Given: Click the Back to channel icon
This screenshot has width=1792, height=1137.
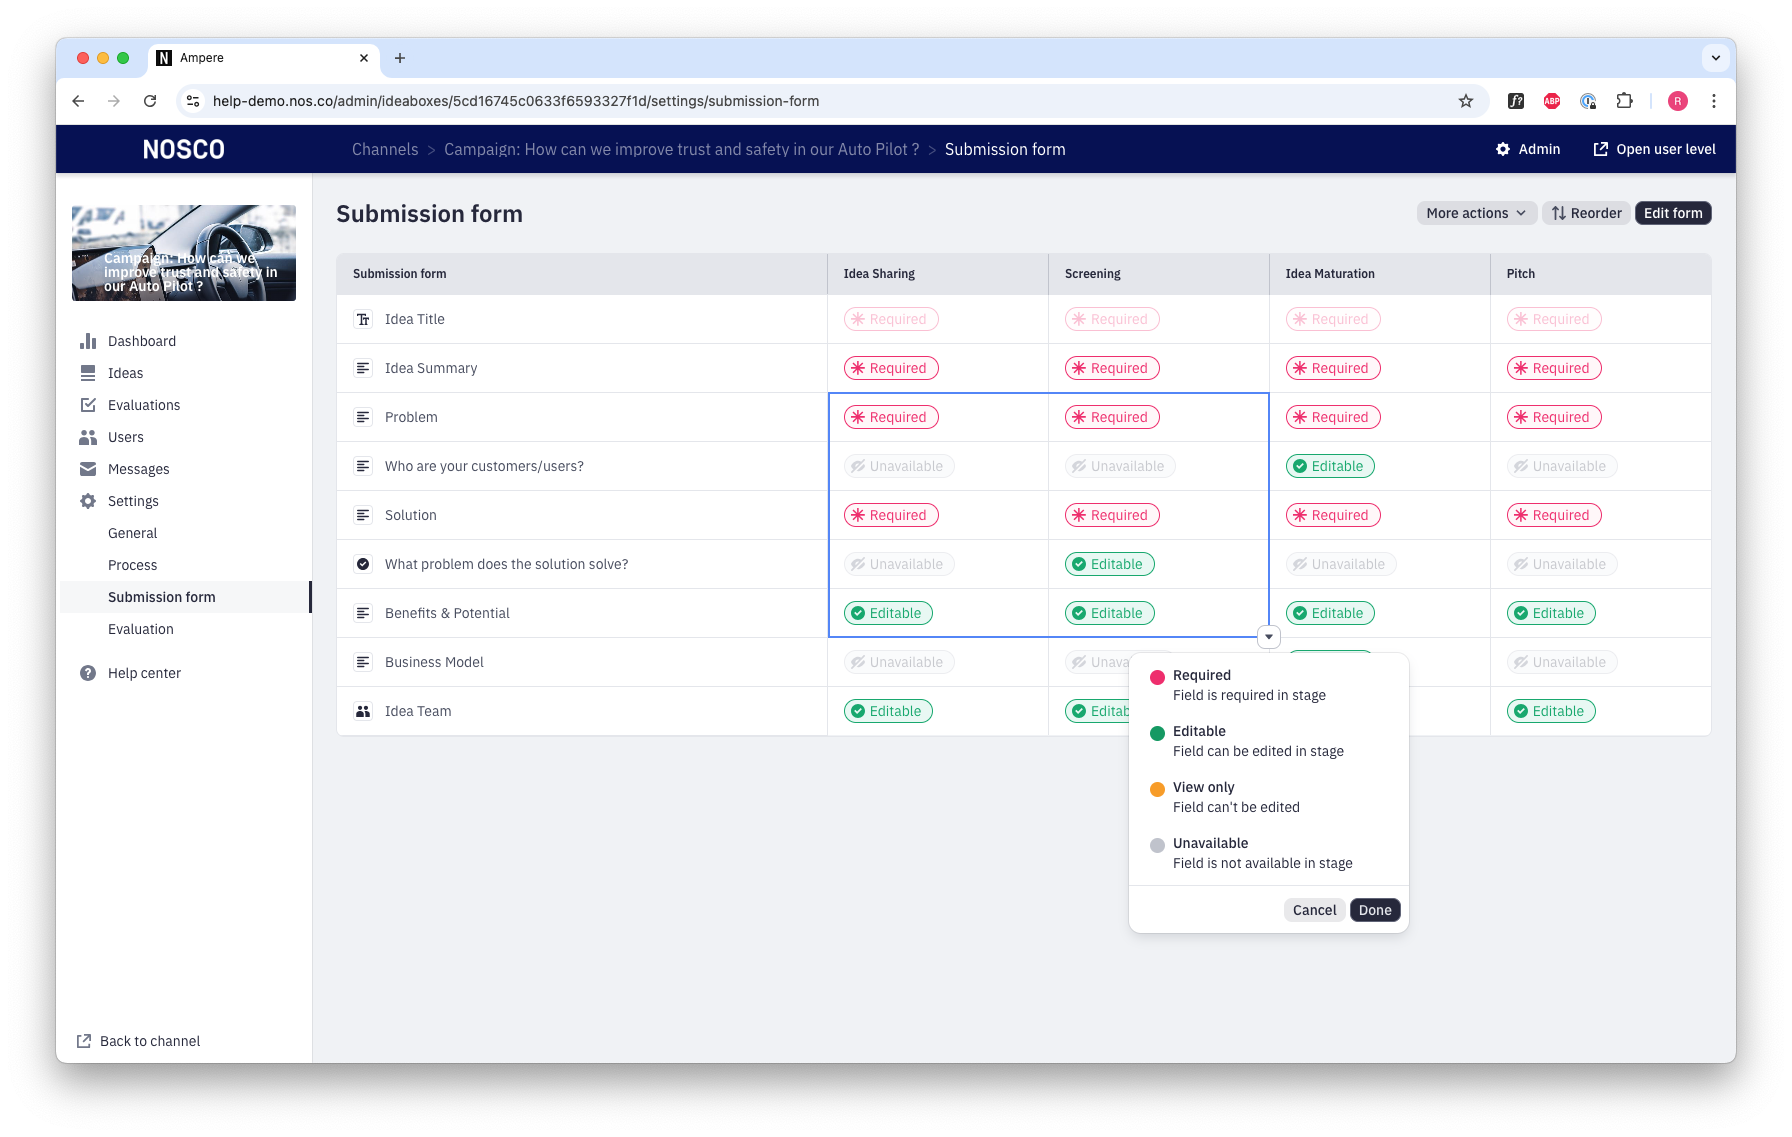Looking at the screenshot, I should 84,1041.
